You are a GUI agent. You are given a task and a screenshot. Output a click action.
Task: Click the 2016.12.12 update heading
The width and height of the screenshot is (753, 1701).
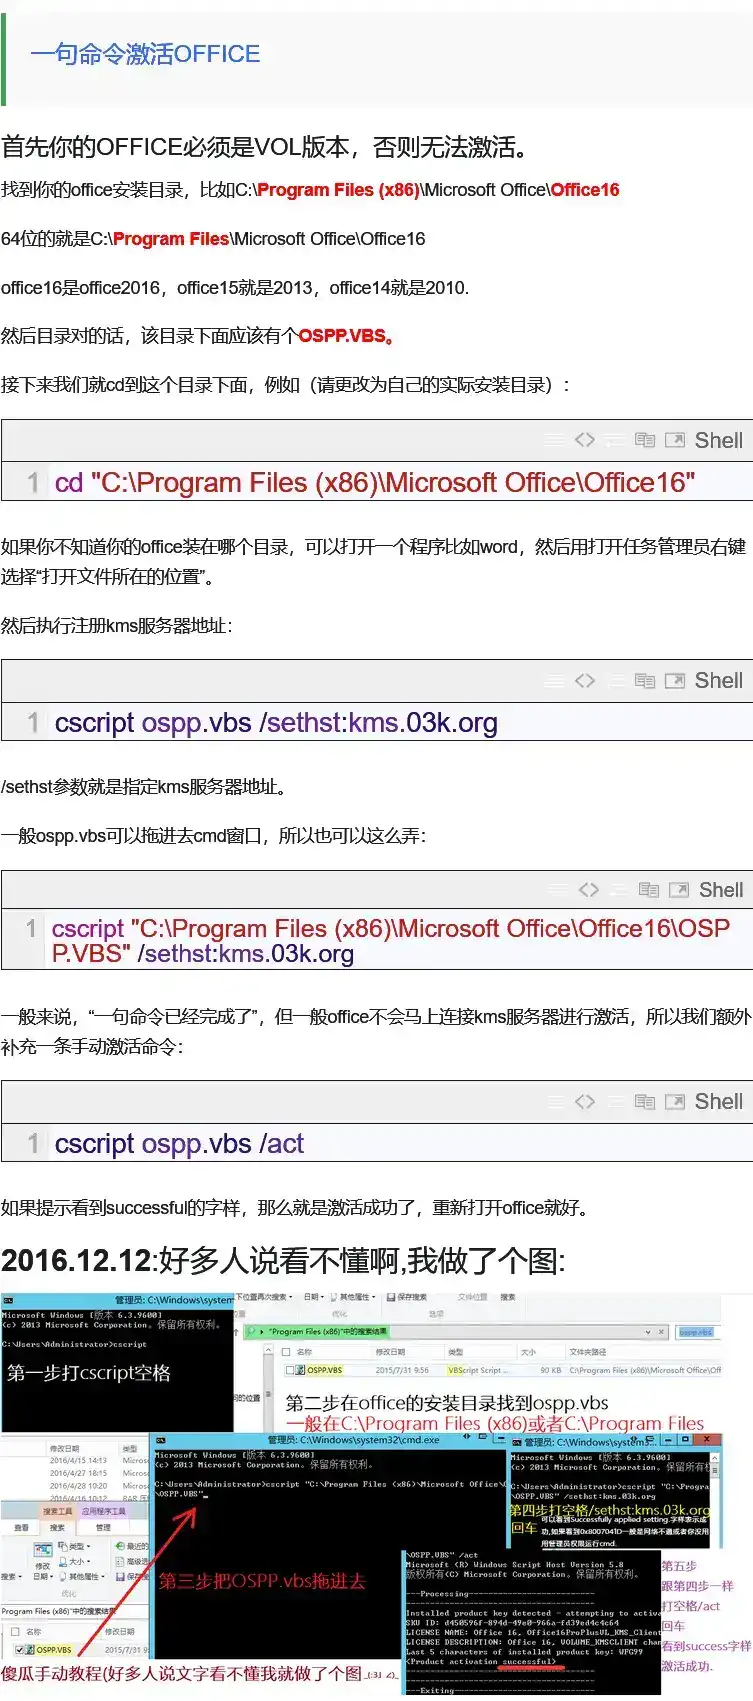pyautogui.click(x=283, y=1261)
